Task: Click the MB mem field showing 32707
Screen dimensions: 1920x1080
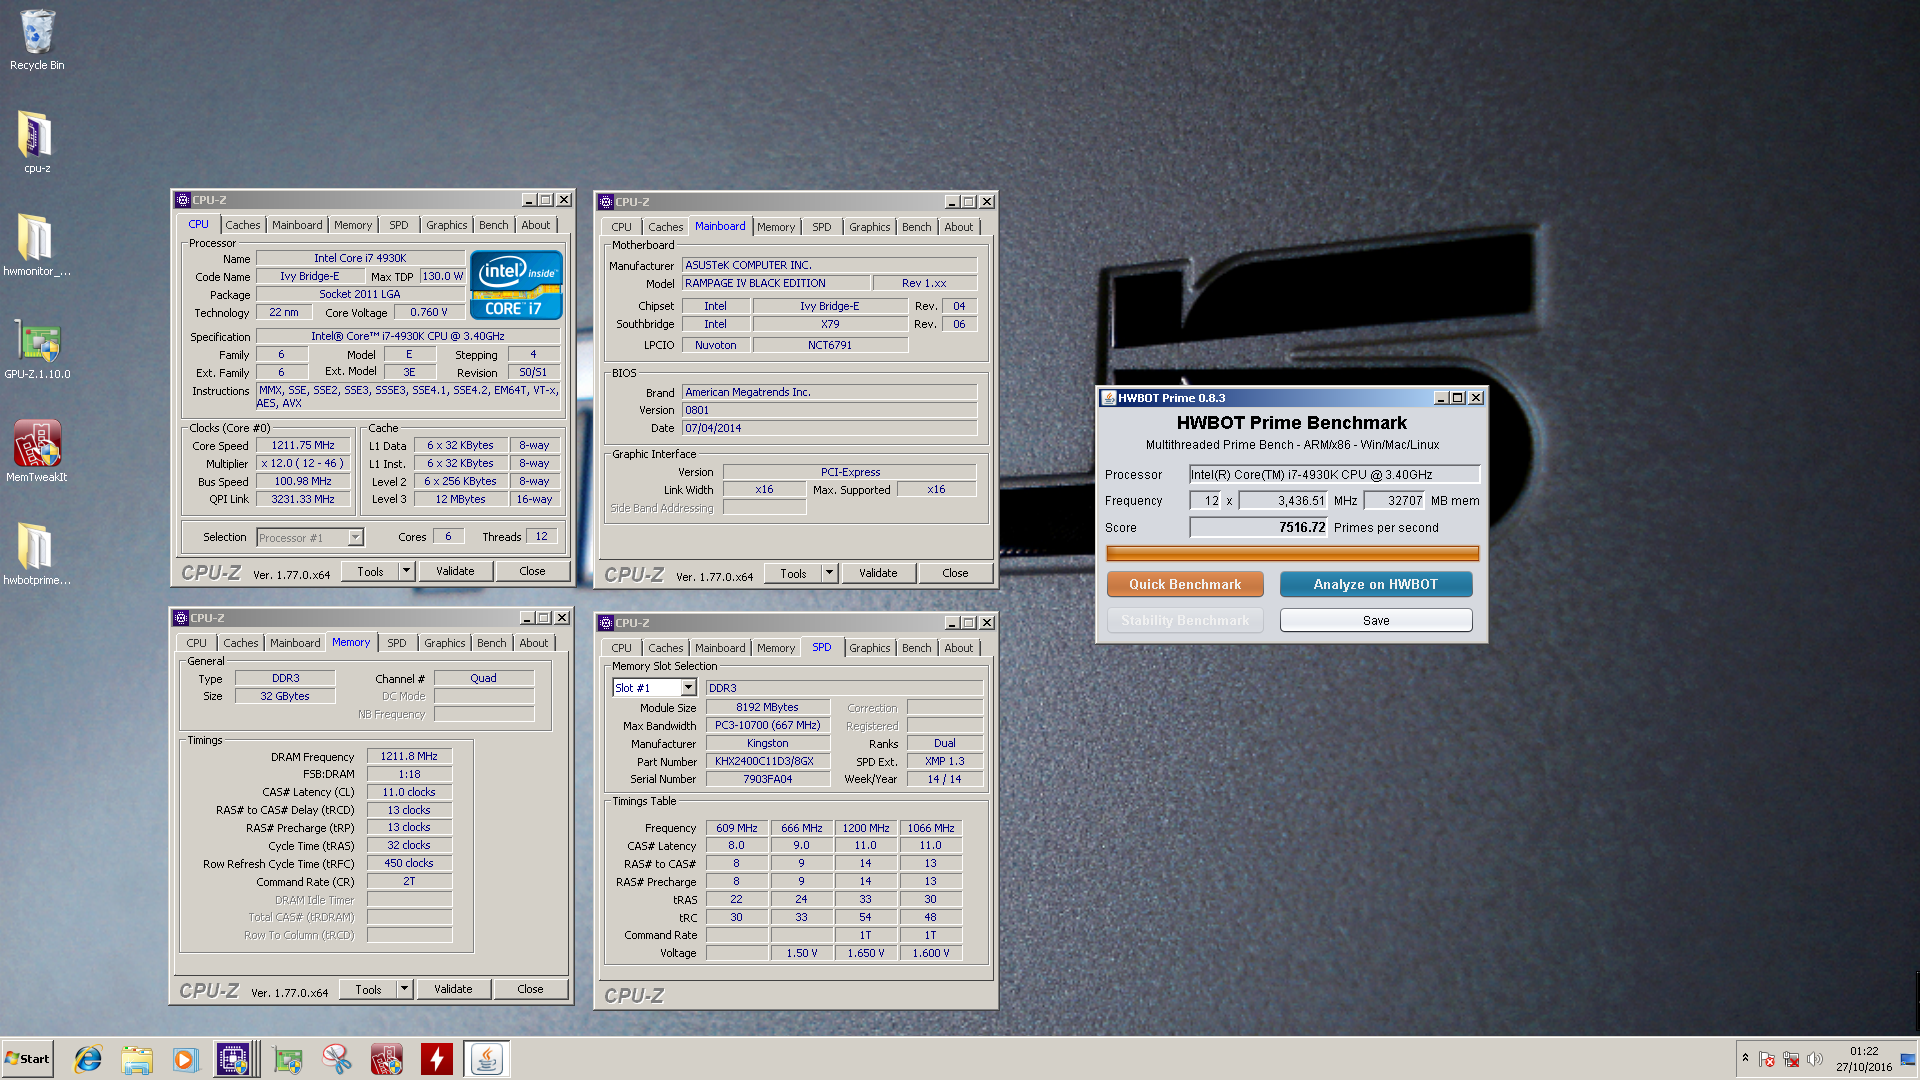Action: click(x=1394, y=501)
